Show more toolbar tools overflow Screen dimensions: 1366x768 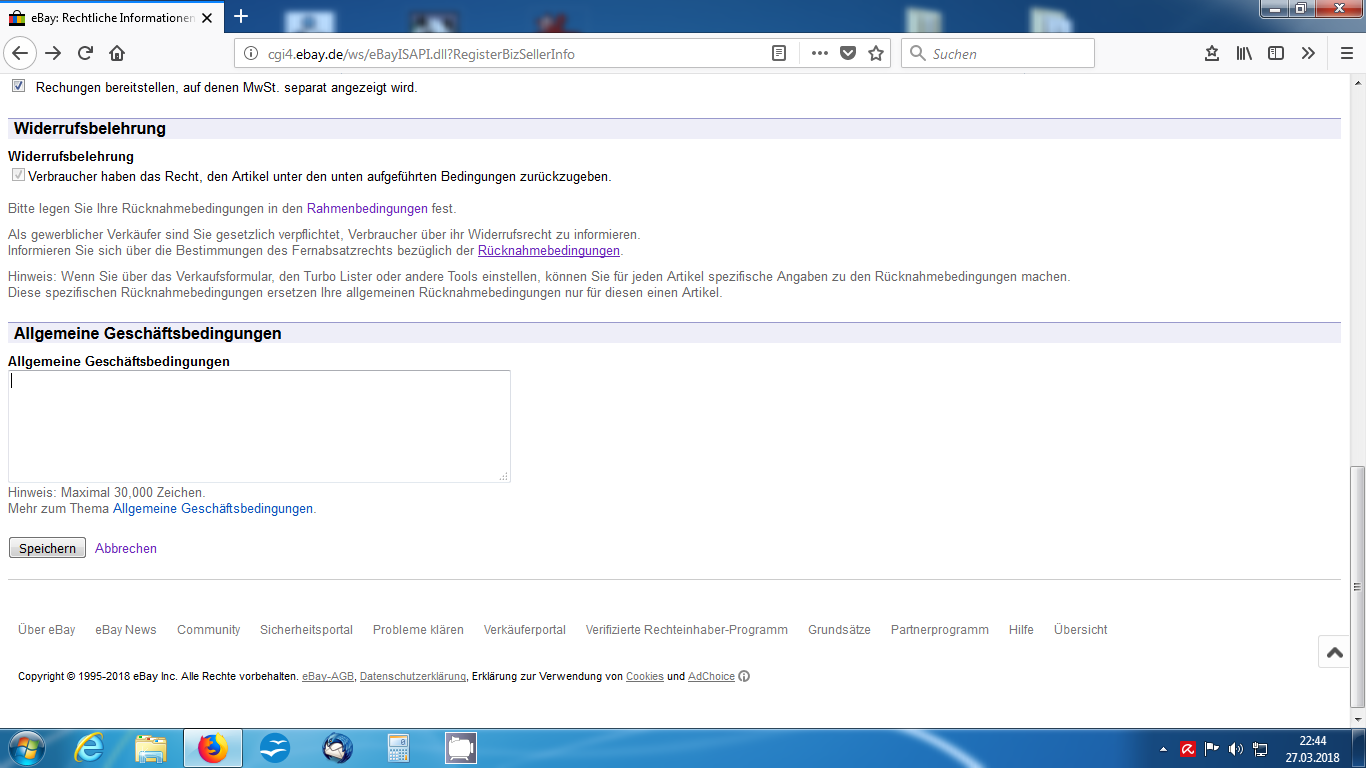coord(1308,54)
